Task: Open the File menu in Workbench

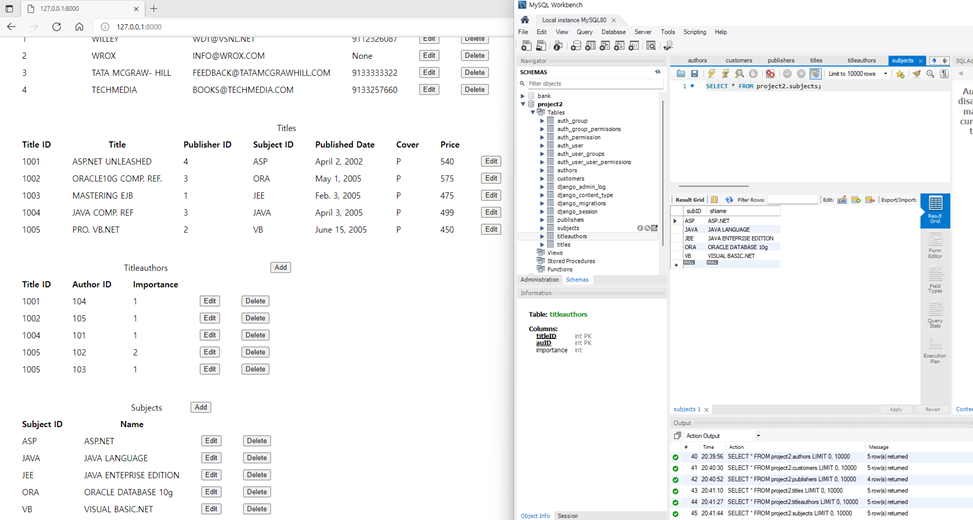Action: 523,32
